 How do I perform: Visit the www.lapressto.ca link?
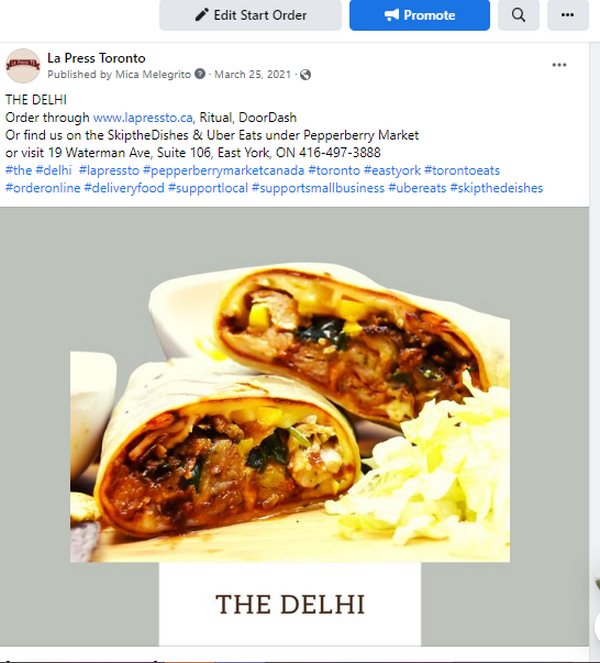[x=142, y=118]
